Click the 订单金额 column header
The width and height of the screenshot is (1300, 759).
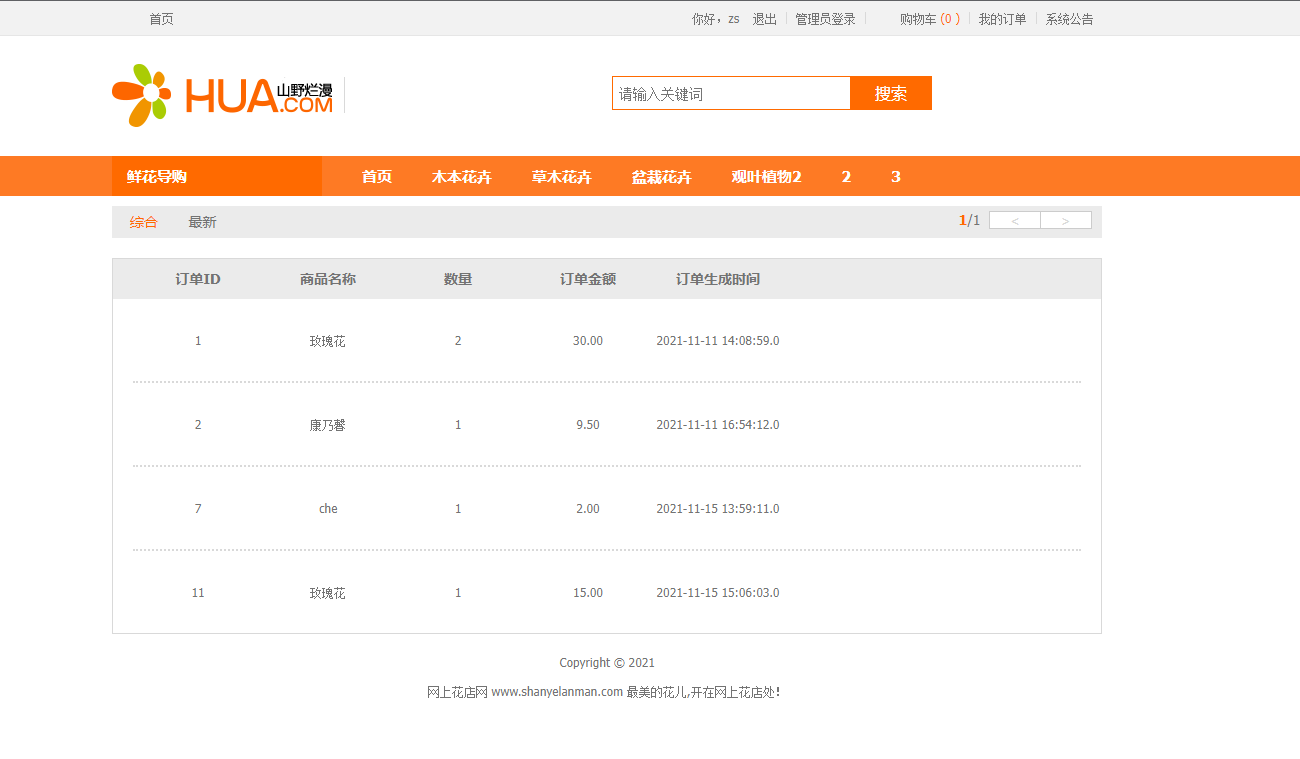(x=588, y=279)
